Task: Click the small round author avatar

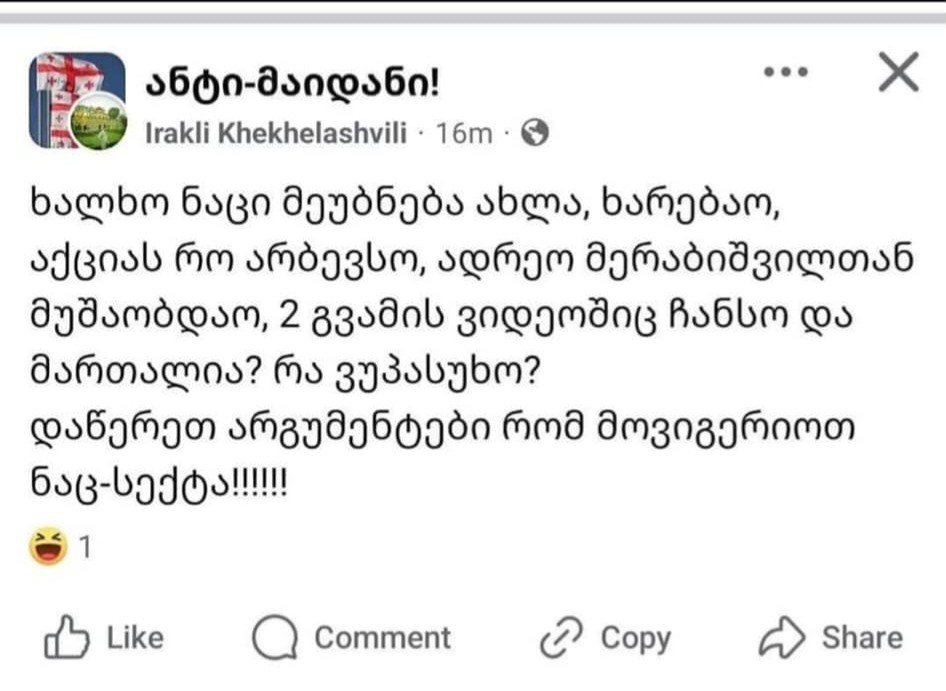Action: [x=99, y=123]
